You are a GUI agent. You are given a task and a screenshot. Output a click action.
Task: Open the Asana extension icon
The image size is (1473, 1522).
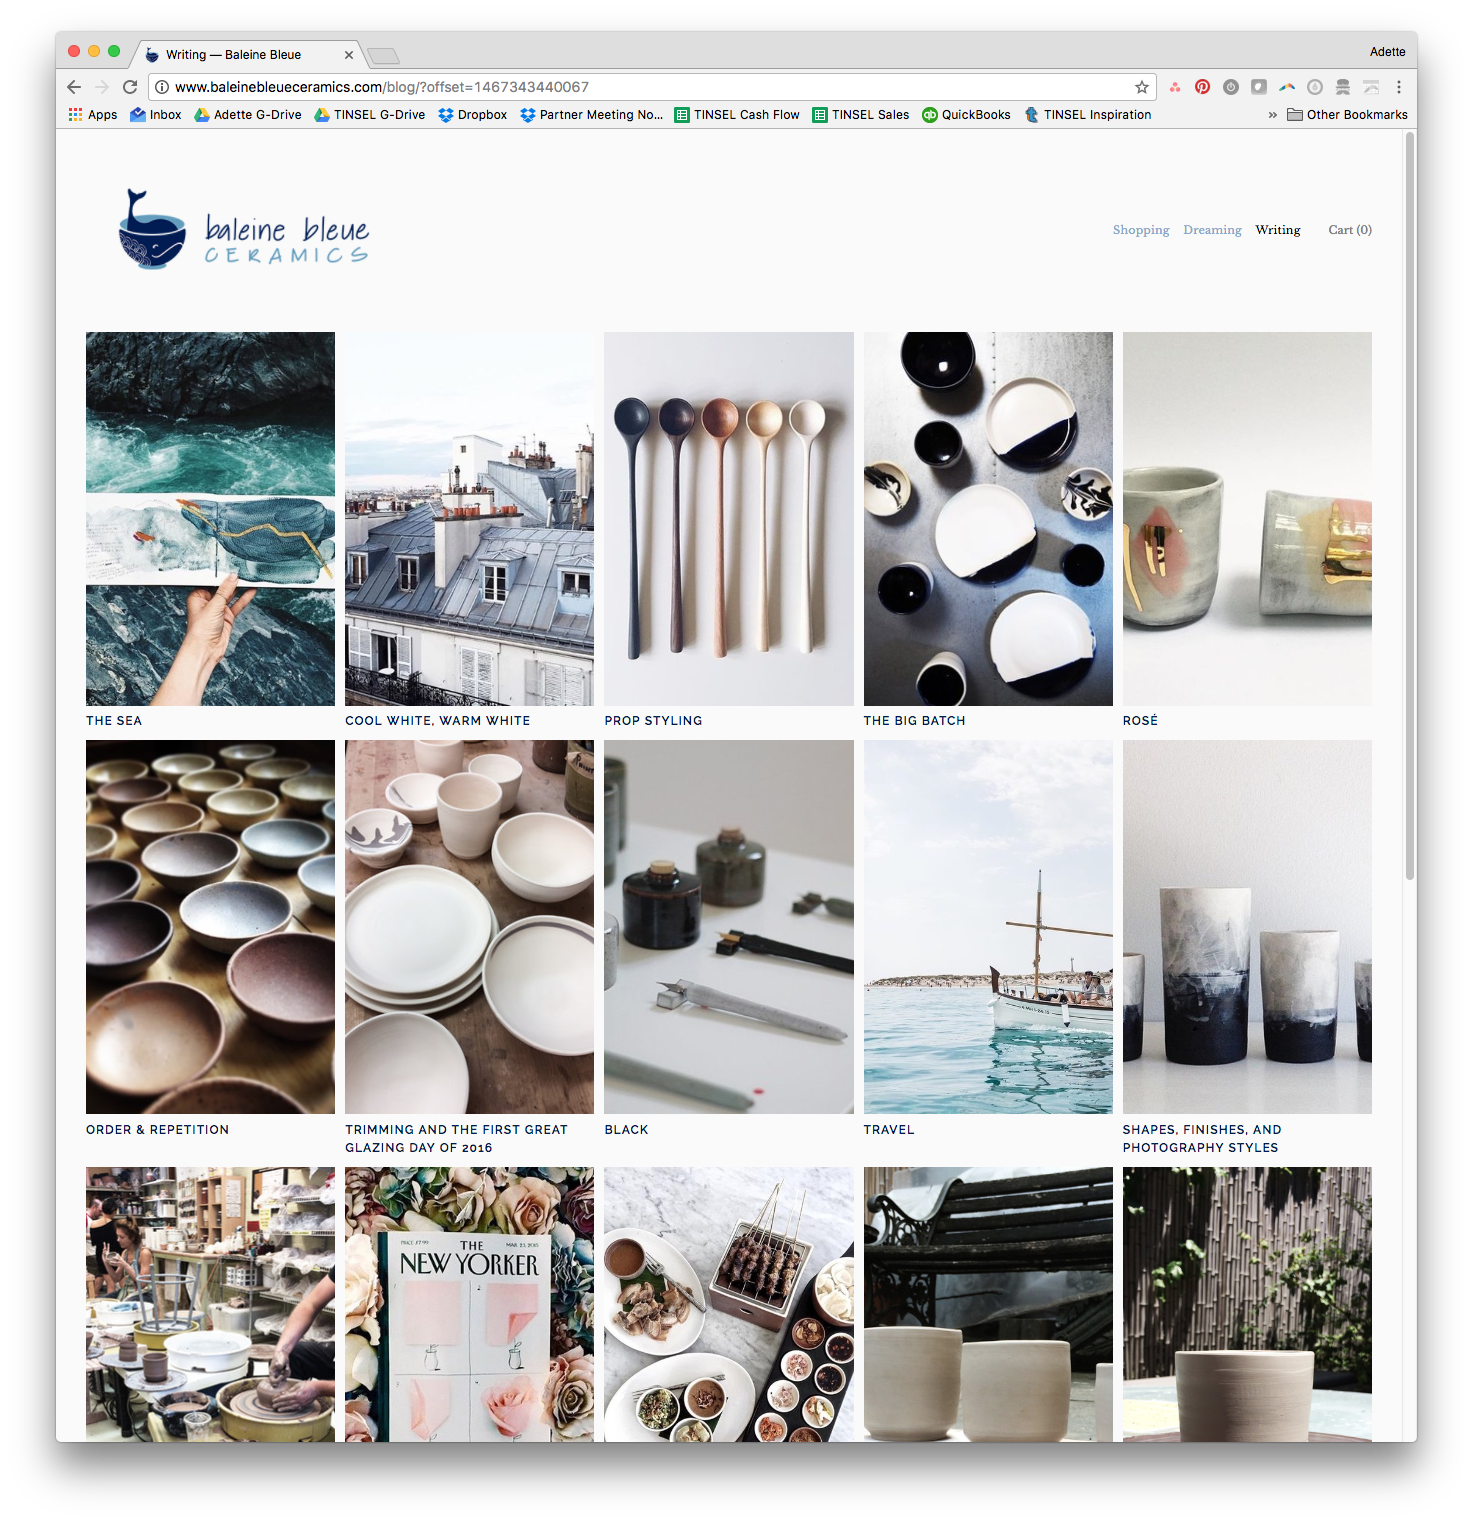pos(1175,87)
